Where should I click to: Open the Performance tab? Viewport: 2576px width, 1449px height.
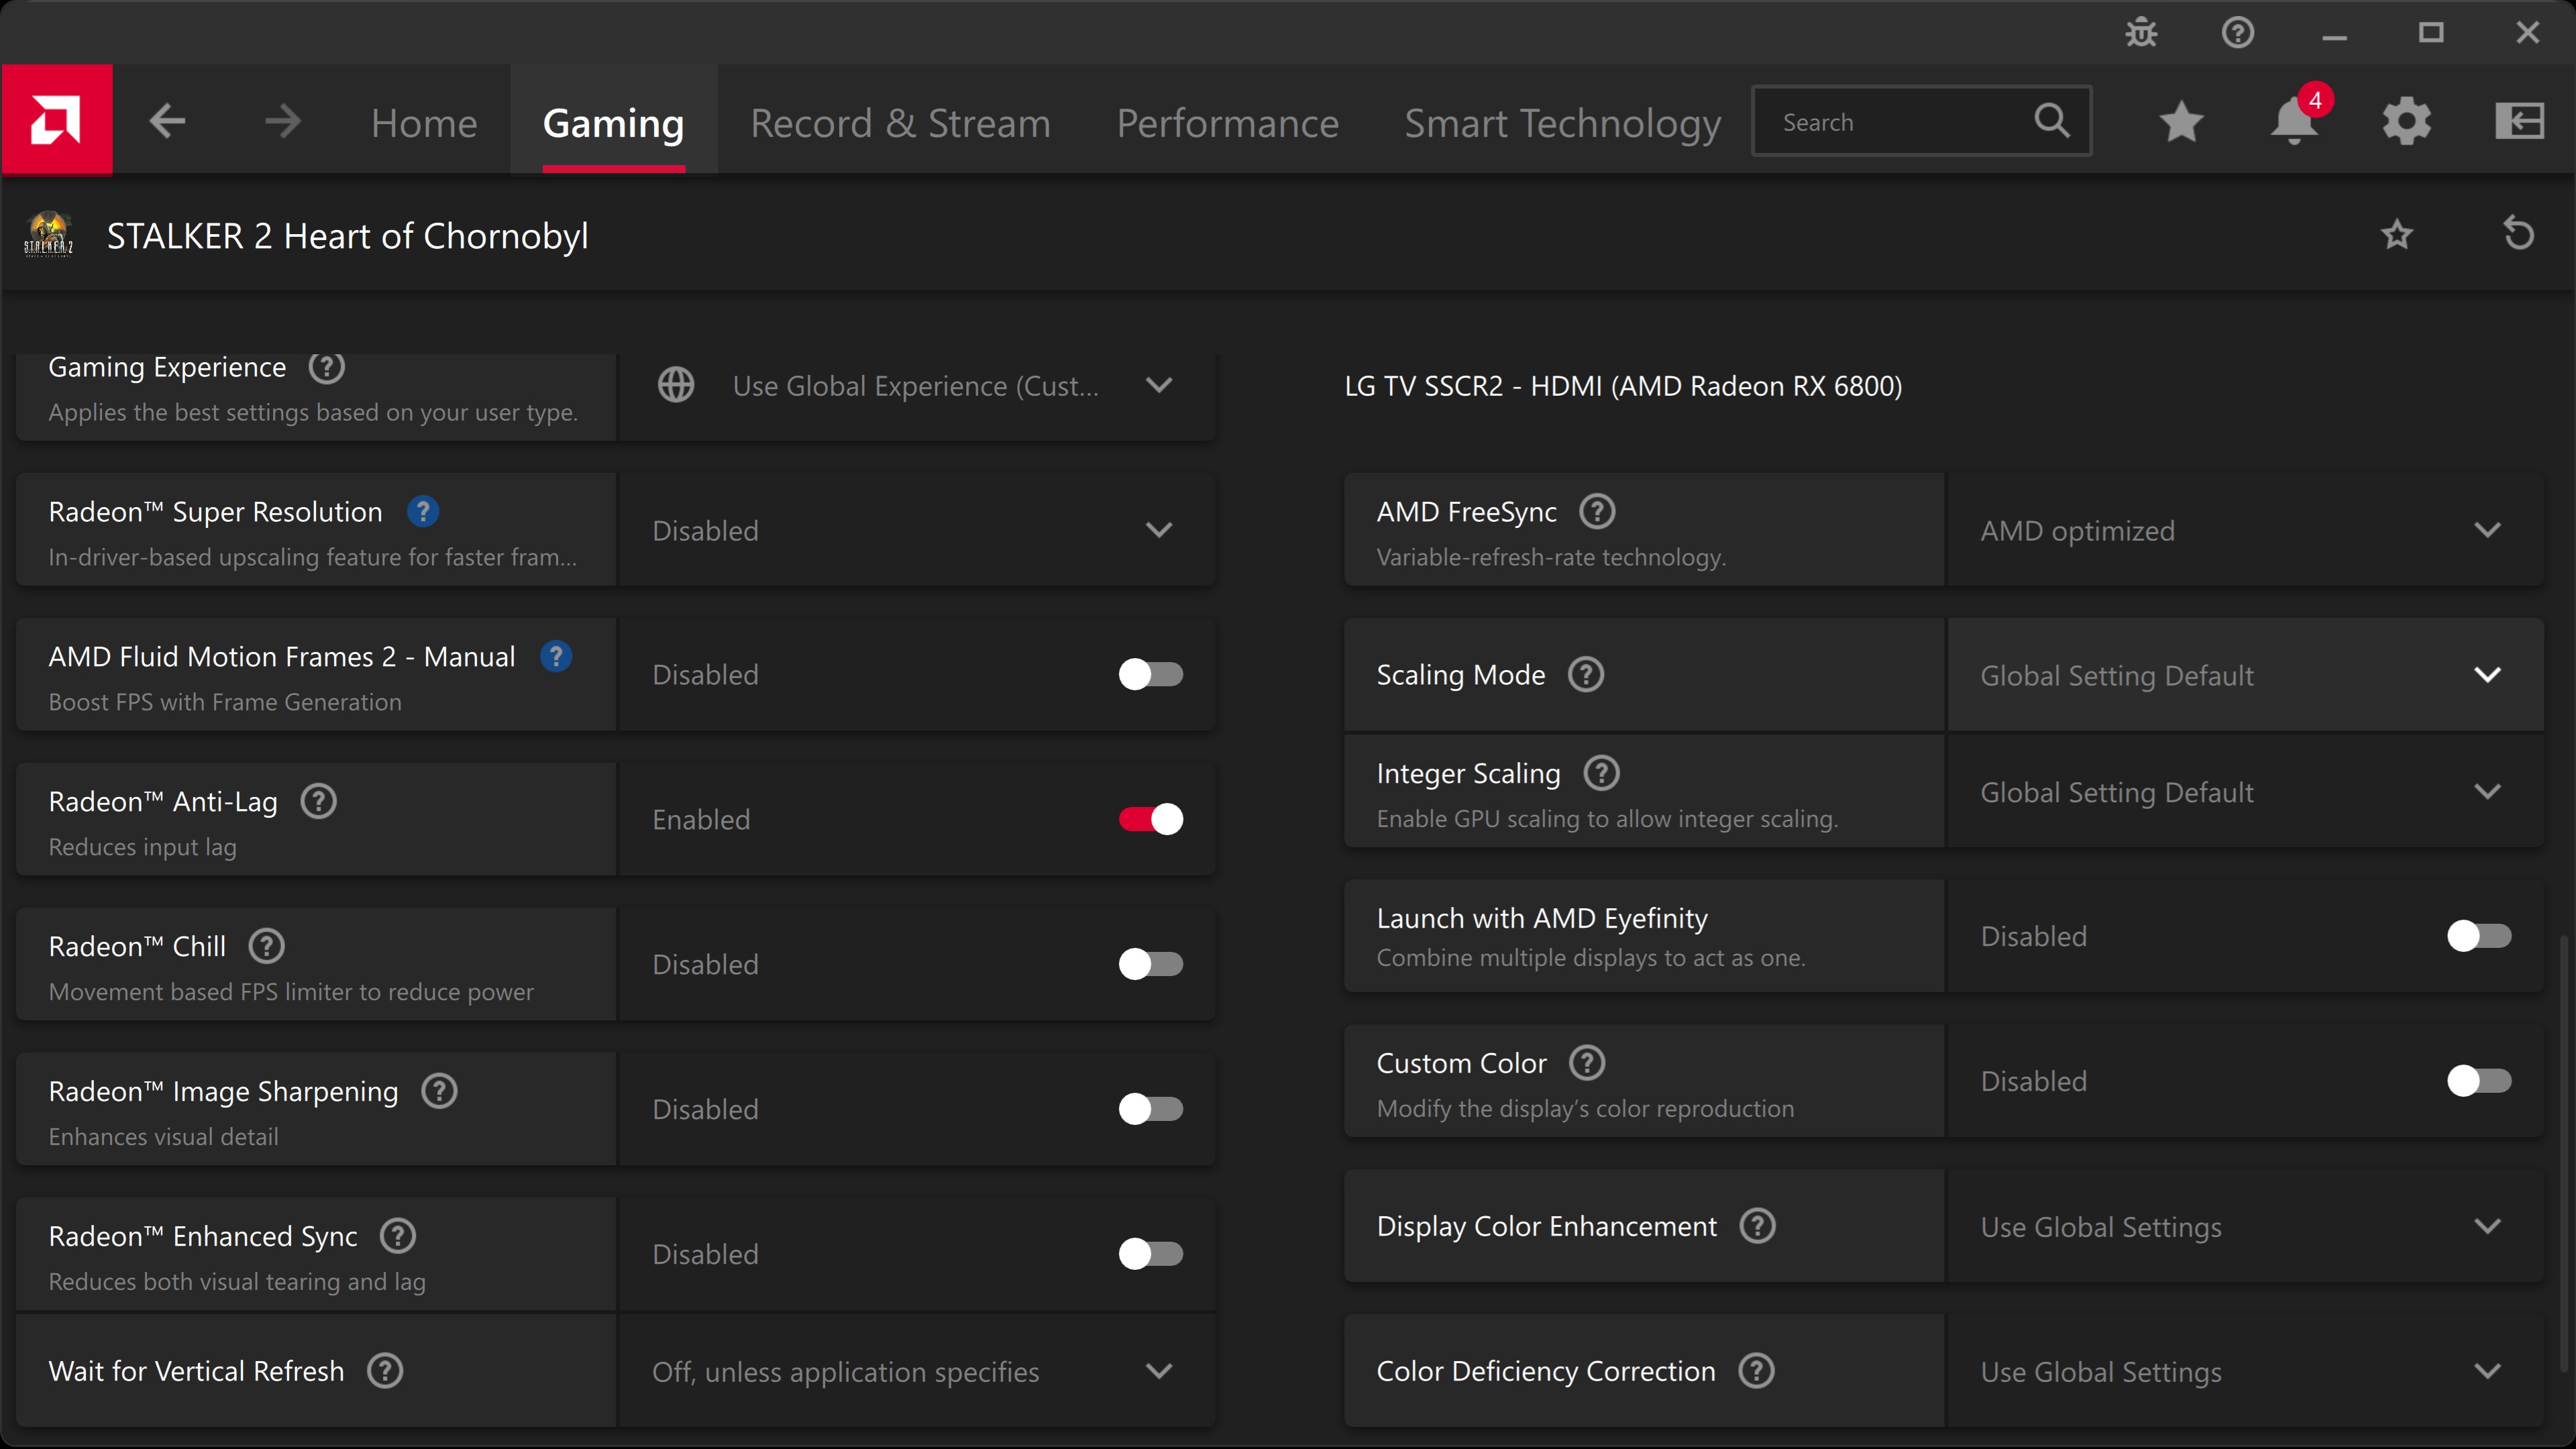(1227, 123)
